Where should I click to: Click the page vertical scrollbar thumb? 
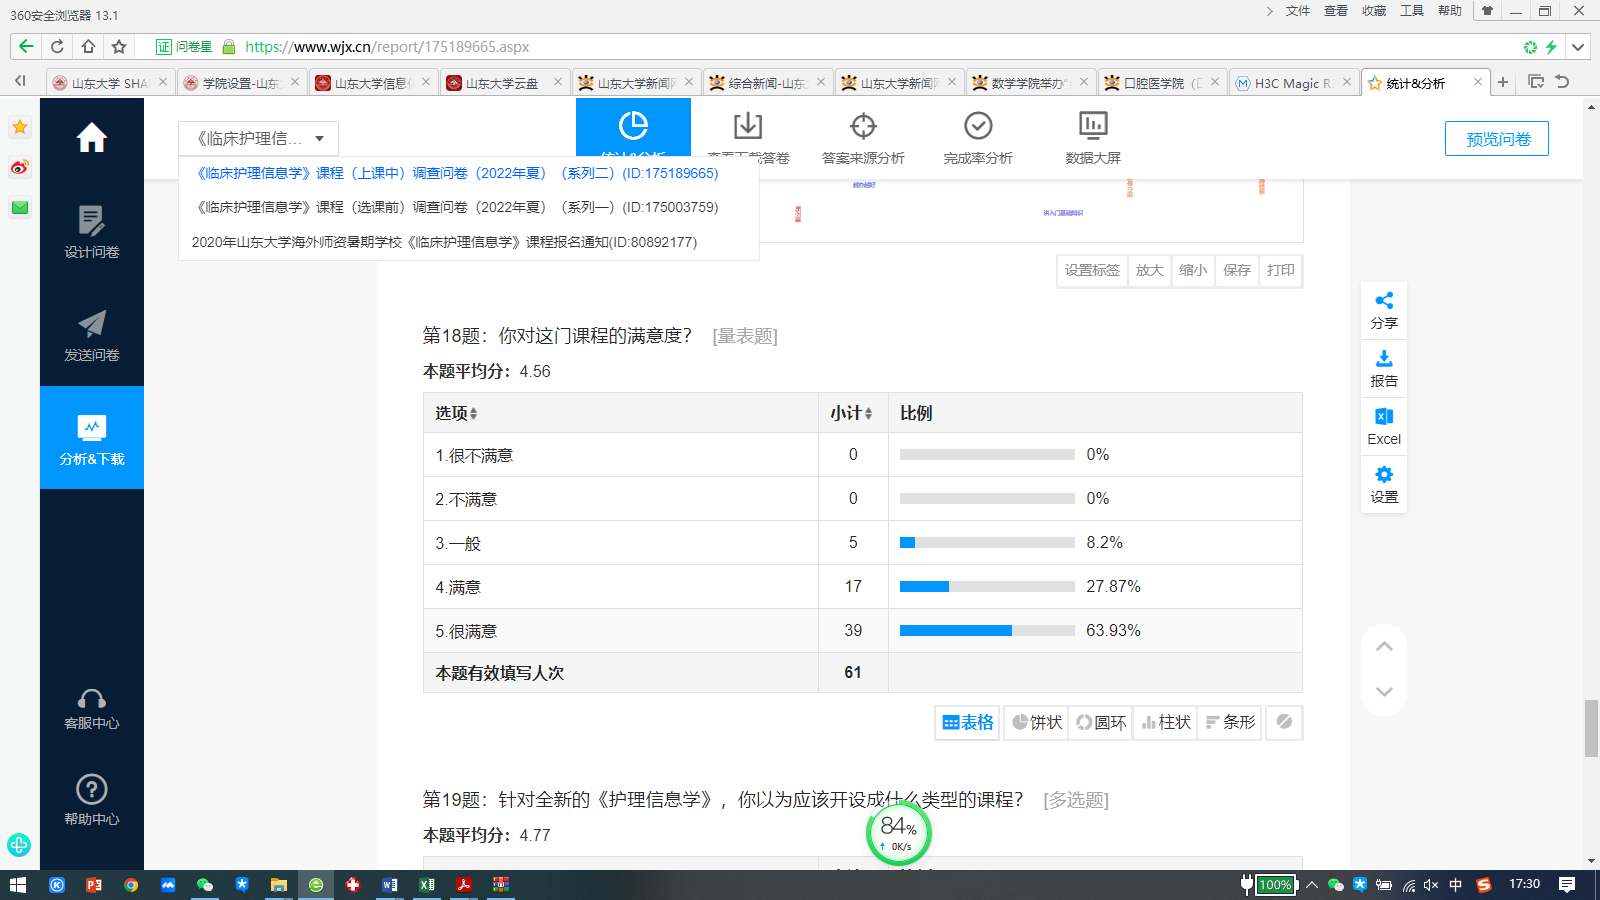(x=1591, y=728)
